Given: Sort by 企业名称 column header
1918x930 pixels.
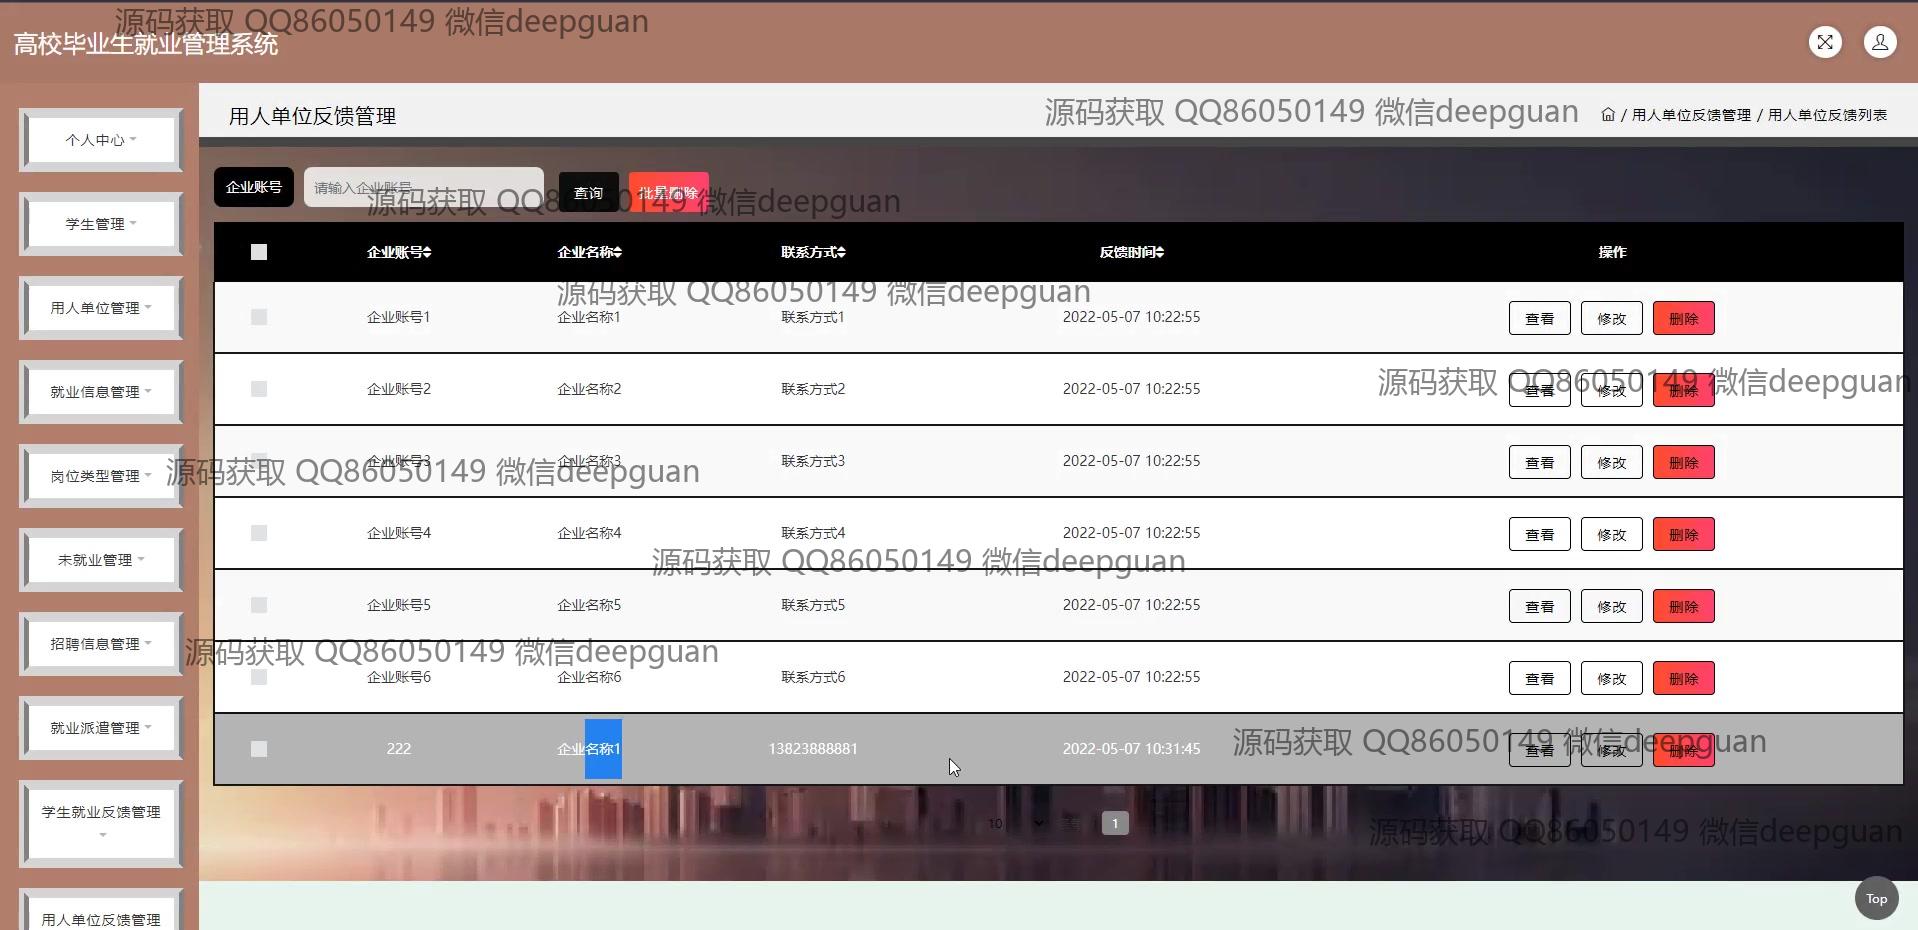Looking at the screenshot, I should pos(589,252).
